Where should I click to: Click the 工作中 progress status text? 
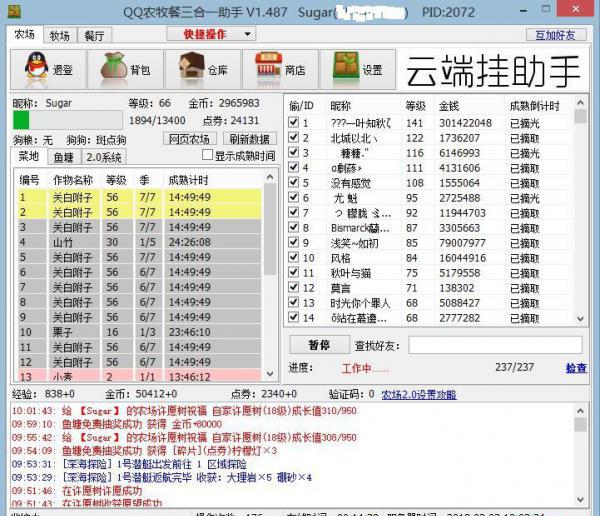tap(364, 368)
